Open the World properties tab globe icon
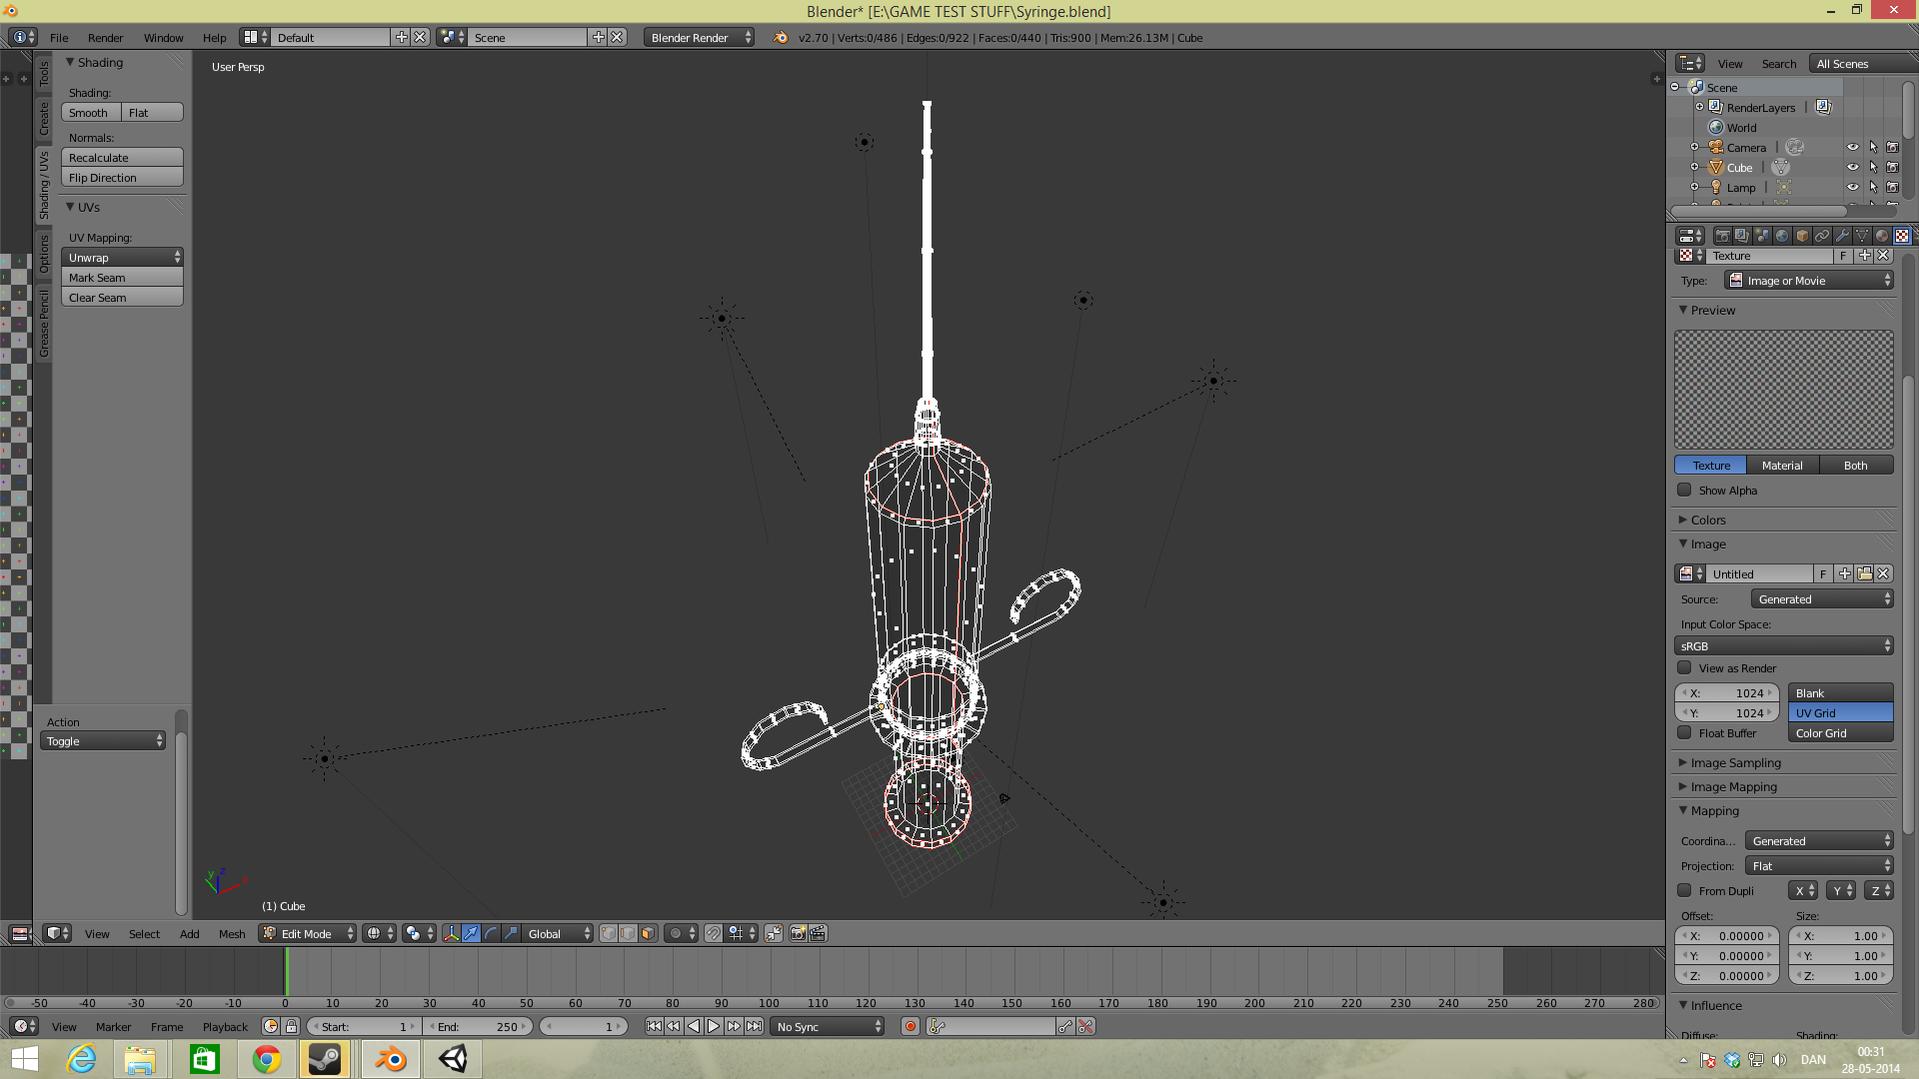 click(1782, 236)
